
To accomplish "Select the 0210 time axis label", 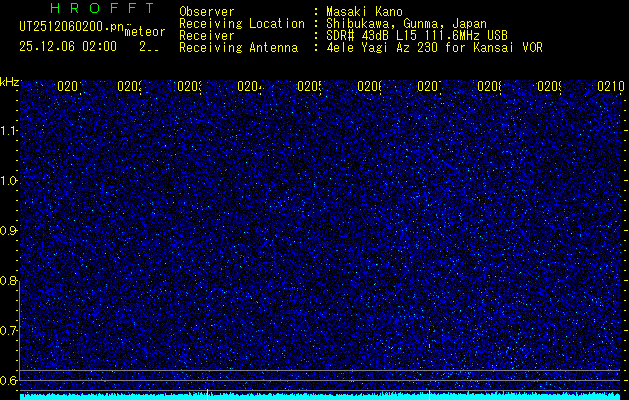I will [611, 86].
